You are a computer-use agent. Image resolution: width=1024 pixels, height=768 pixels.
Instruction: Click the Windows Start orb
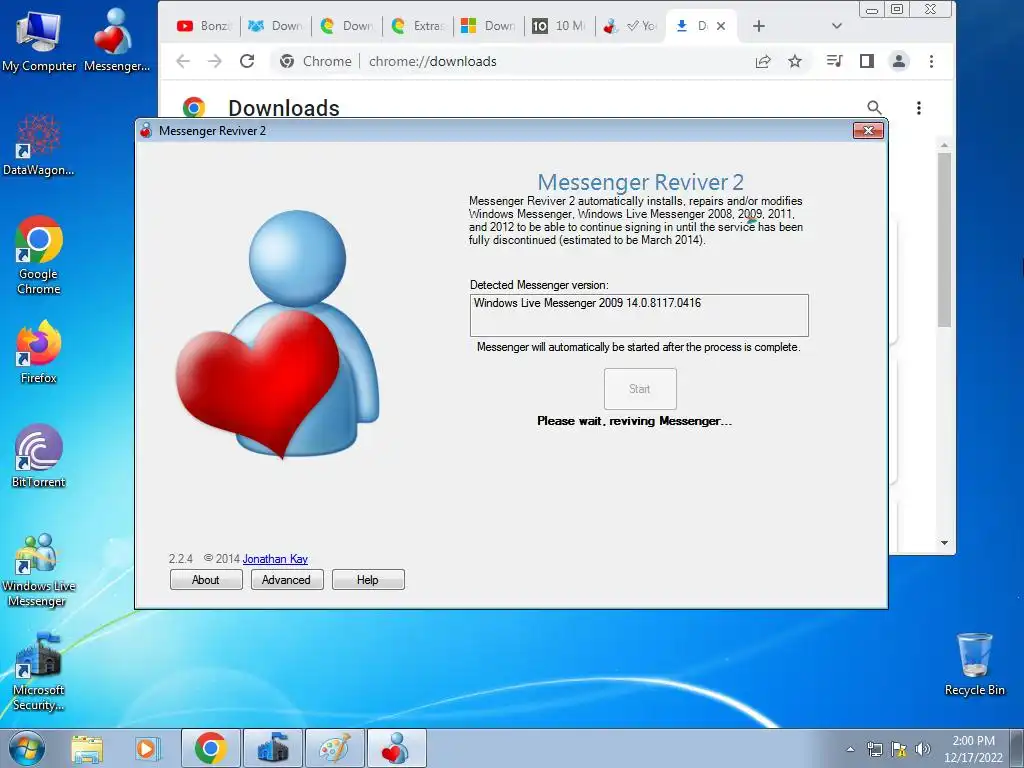point(27,748)
